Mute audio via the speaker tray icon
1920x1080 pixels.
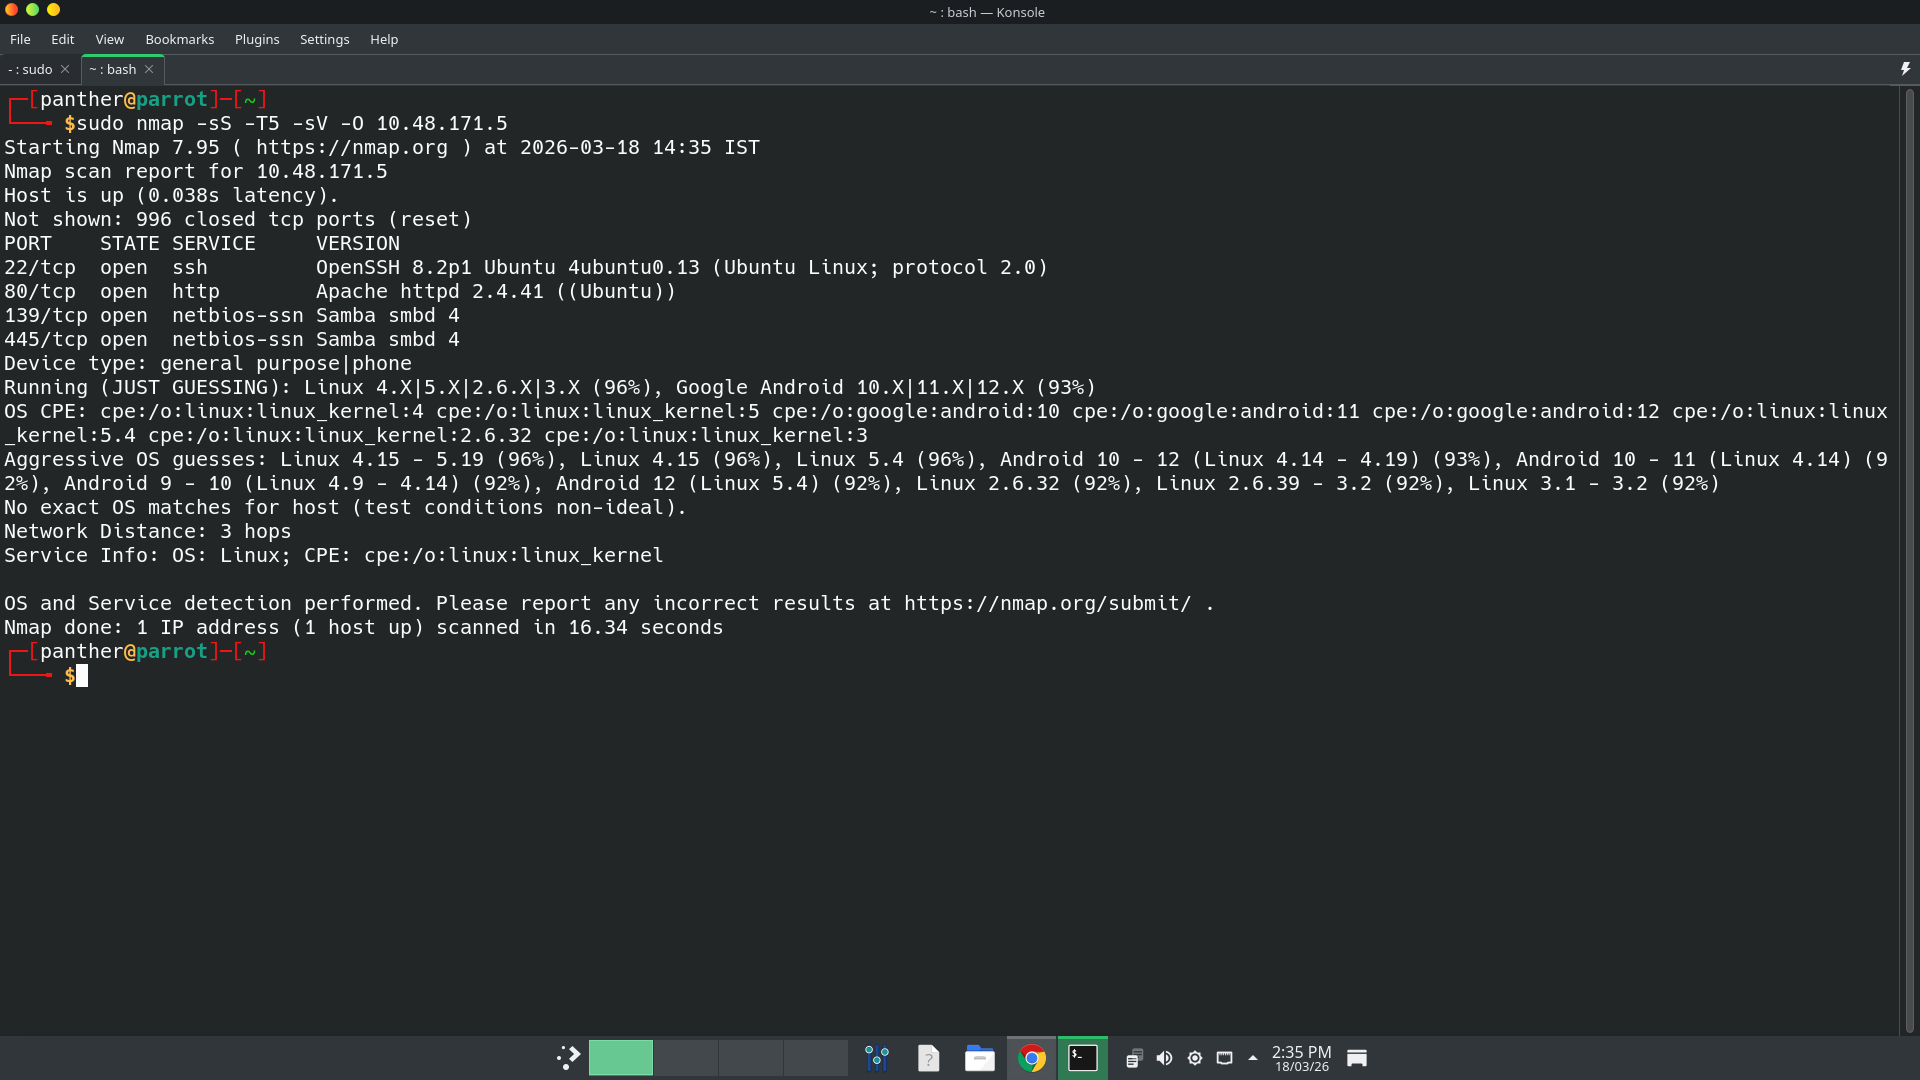pyautogui.click(x=1164, y=1057)
